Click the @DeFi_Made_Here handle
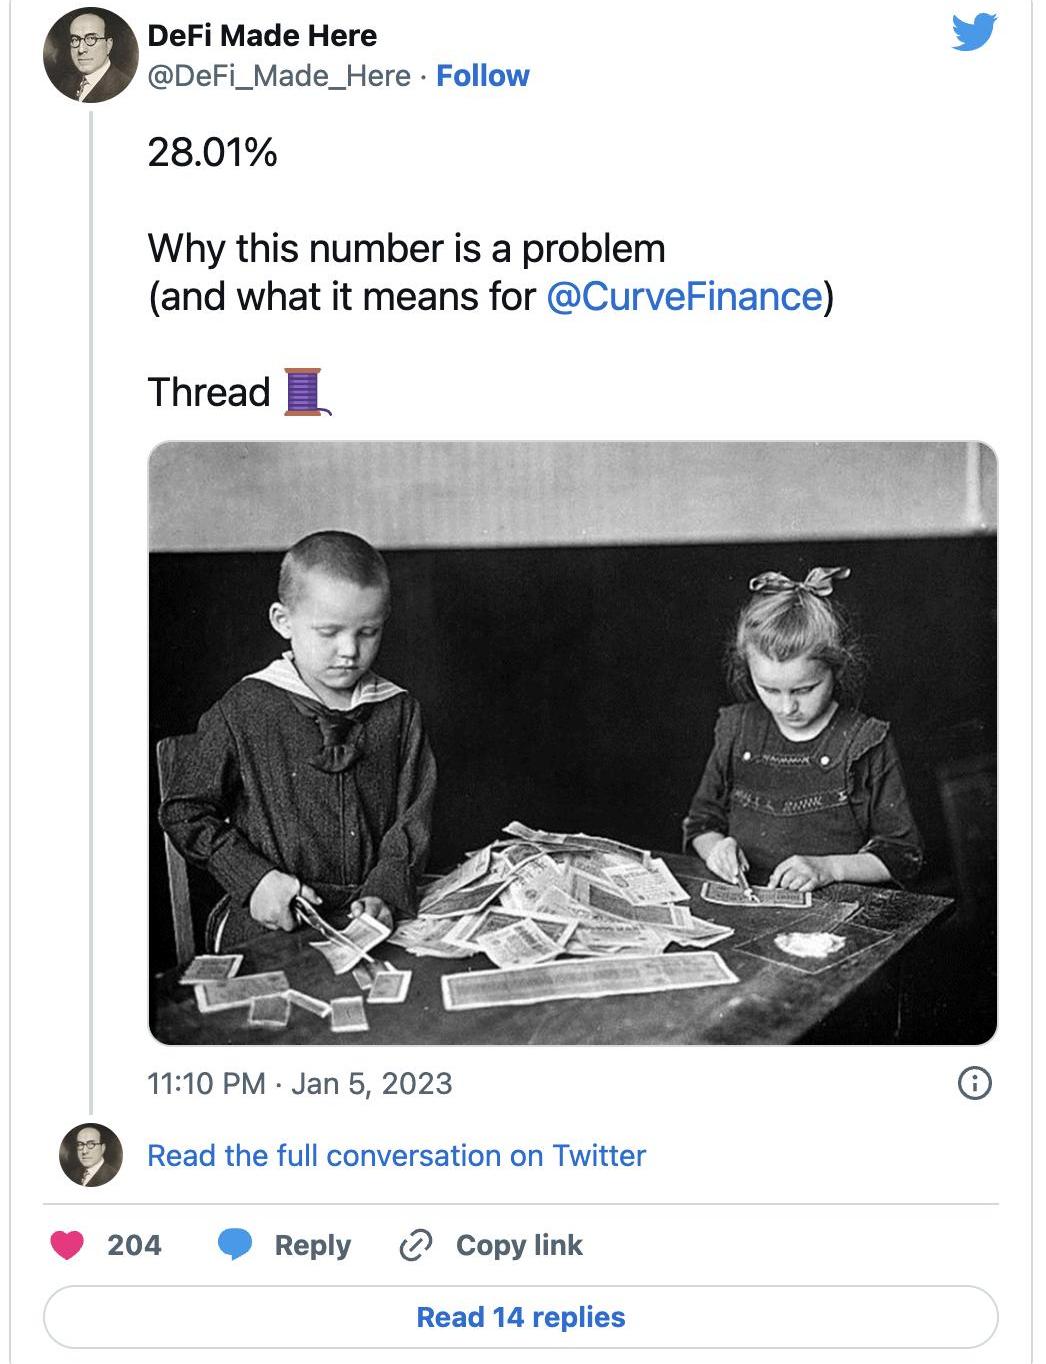Screen dimensions: 1046x1364 [x=279, y=76]
